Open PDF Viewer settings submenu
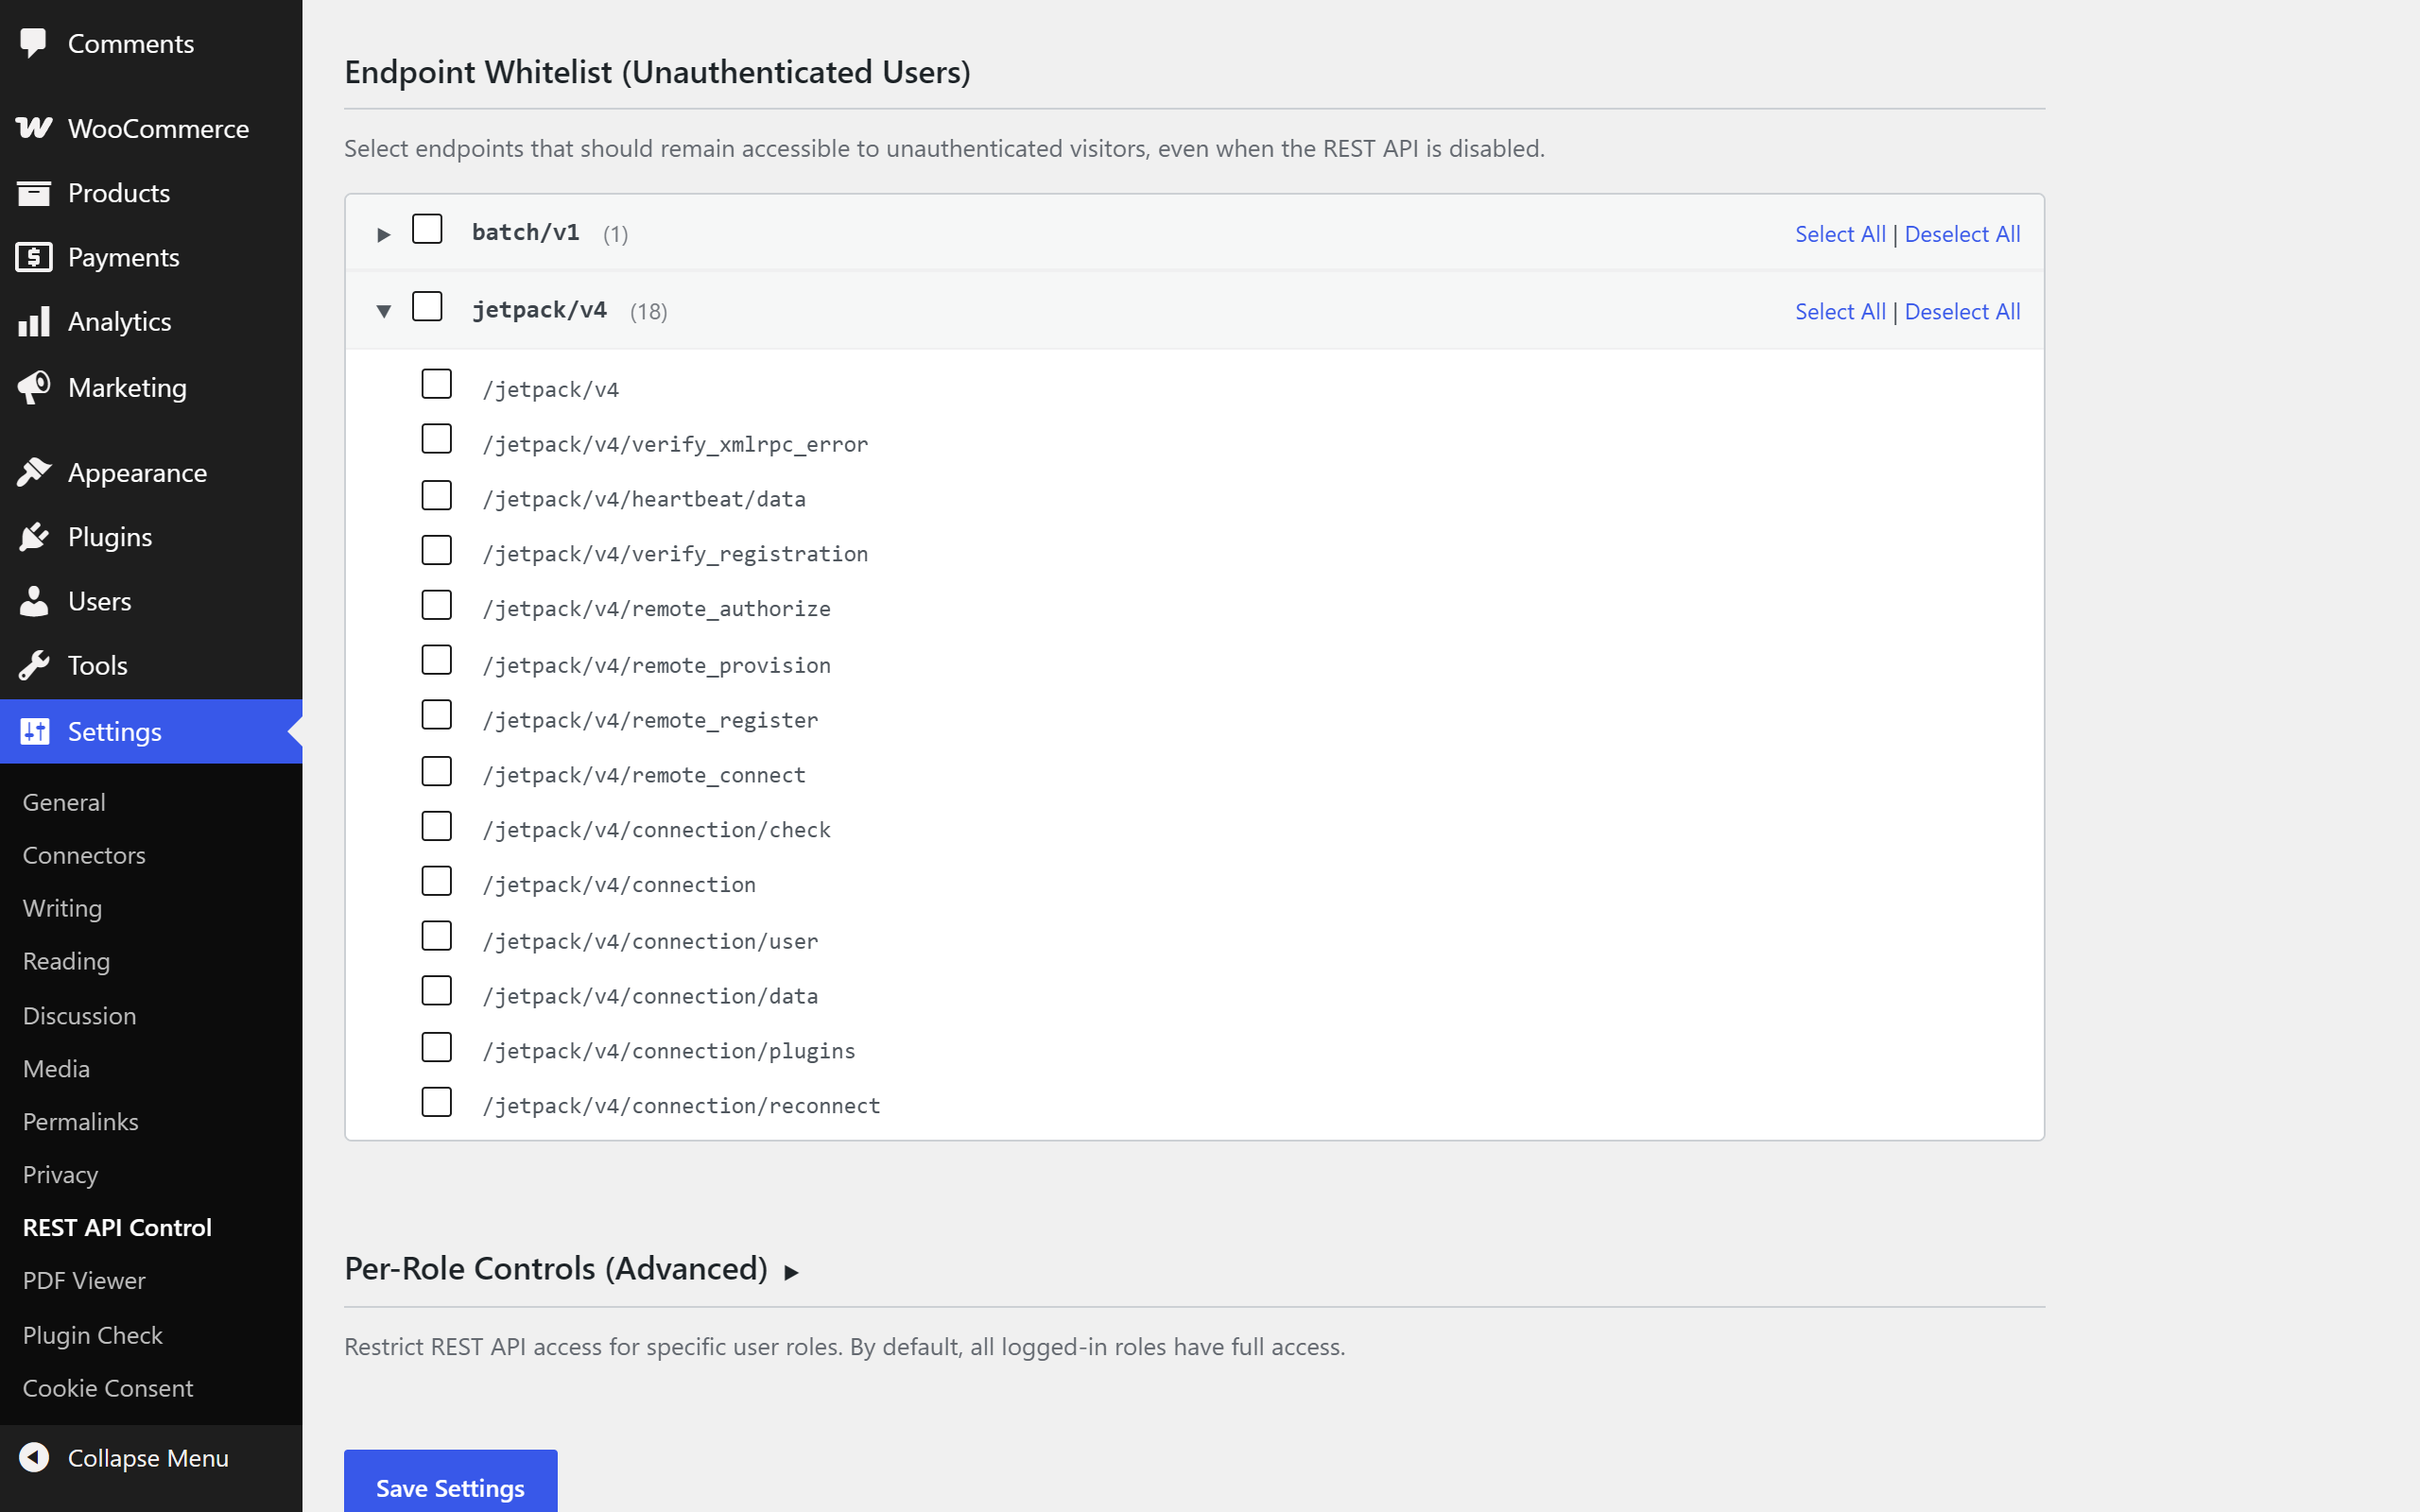The image size is (2420, 1512). point(84,1280)
